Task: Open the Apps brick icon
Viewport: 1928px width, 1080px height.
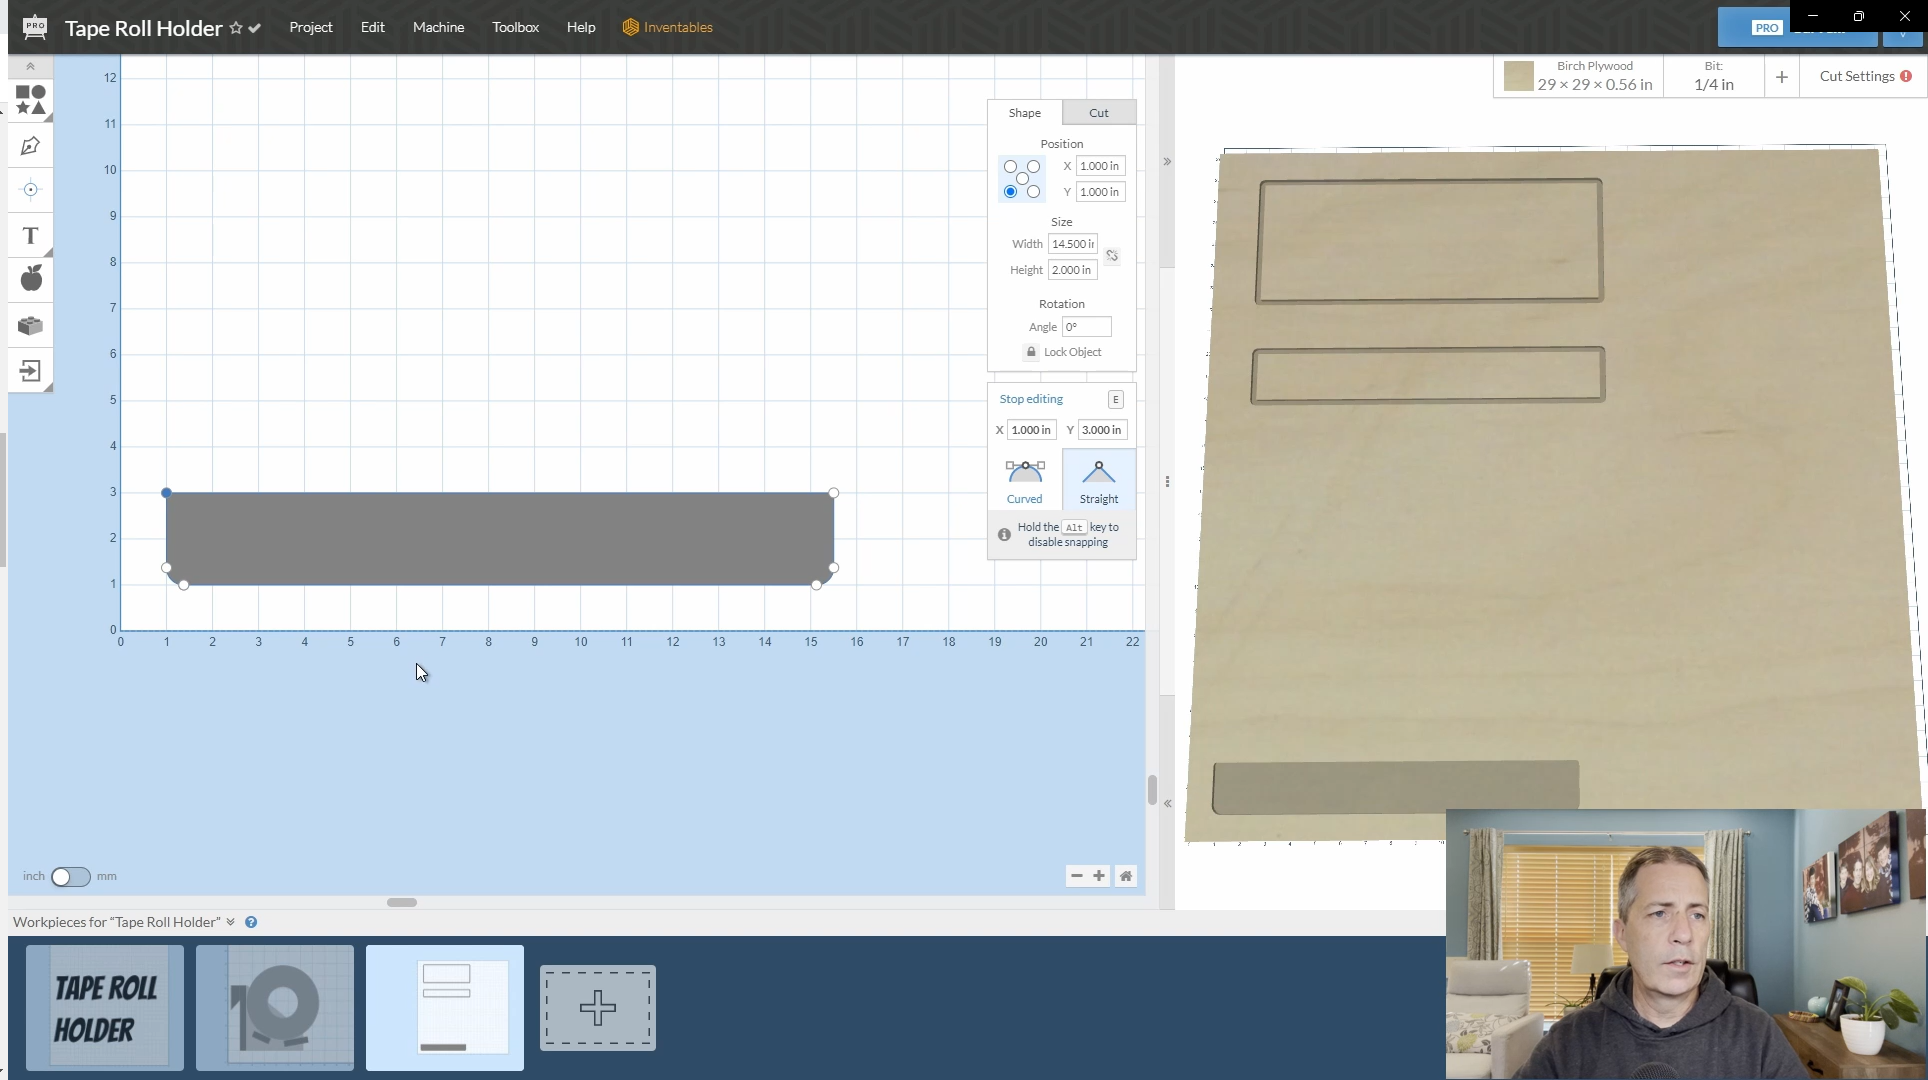Action: pos(30,326)
